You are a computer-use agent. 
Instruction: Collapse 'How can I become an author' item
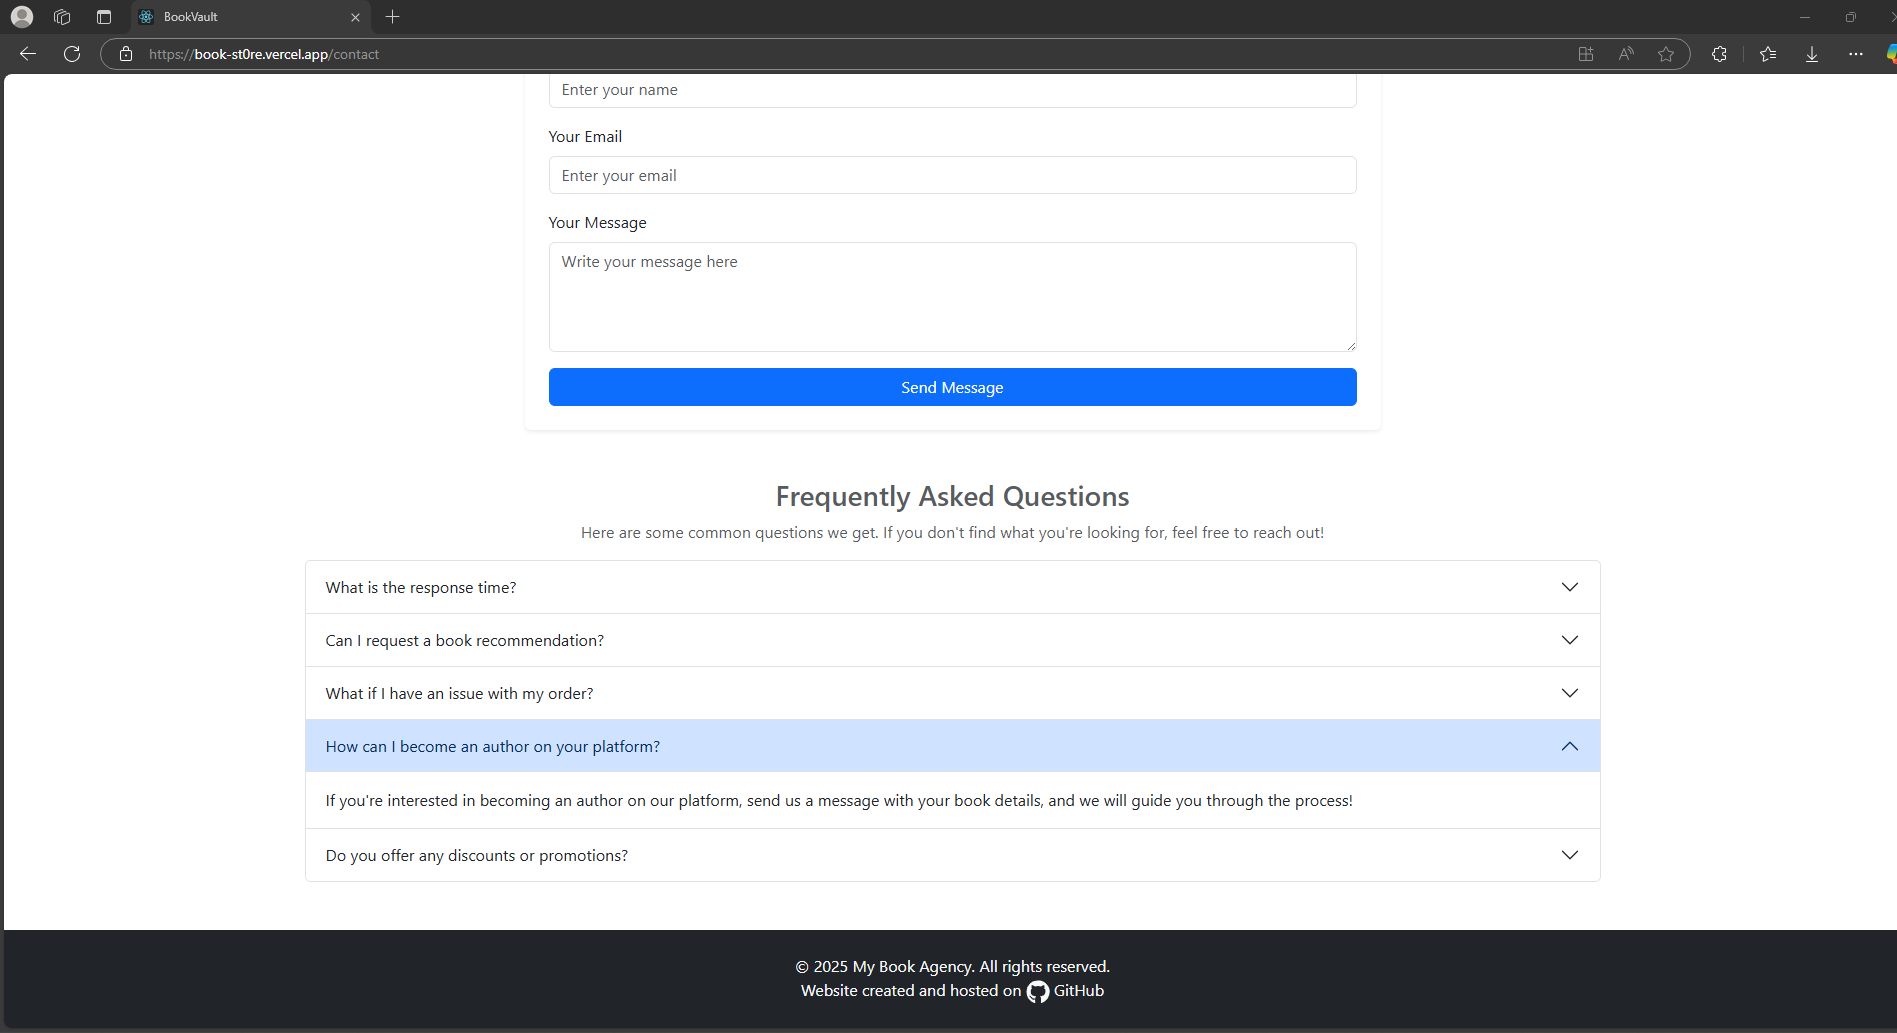[x=952, y=746]
